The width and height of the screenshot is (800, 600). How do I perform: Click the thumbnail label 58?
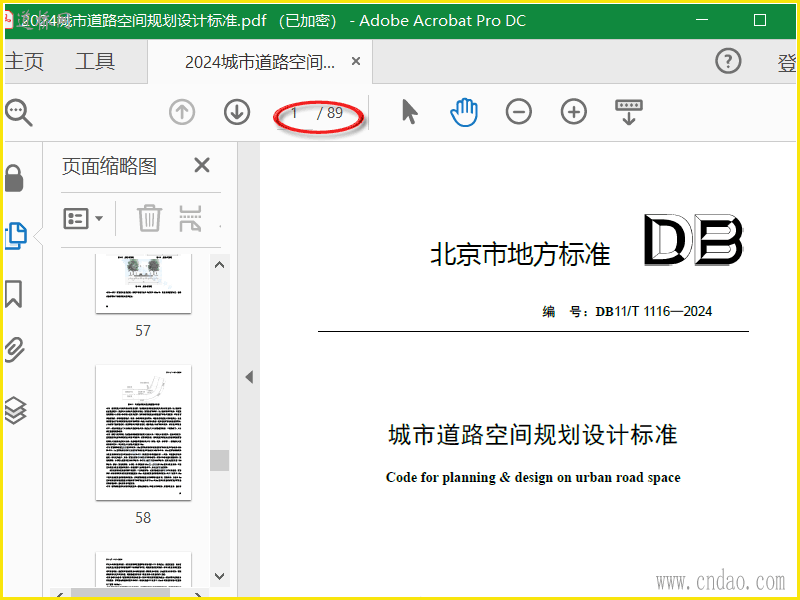tap(143, 518)
